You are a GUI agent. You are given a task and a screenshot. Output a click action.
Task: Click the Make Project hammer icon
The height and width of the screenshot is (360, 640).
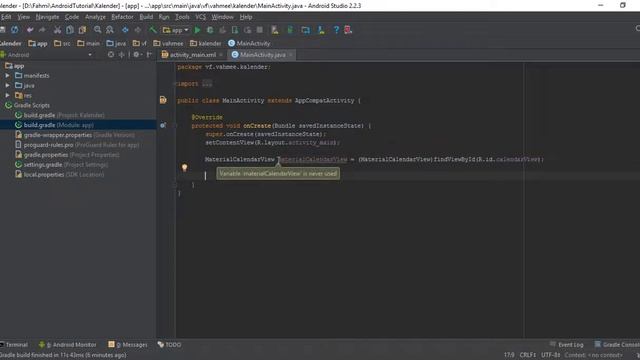(153, 30)
